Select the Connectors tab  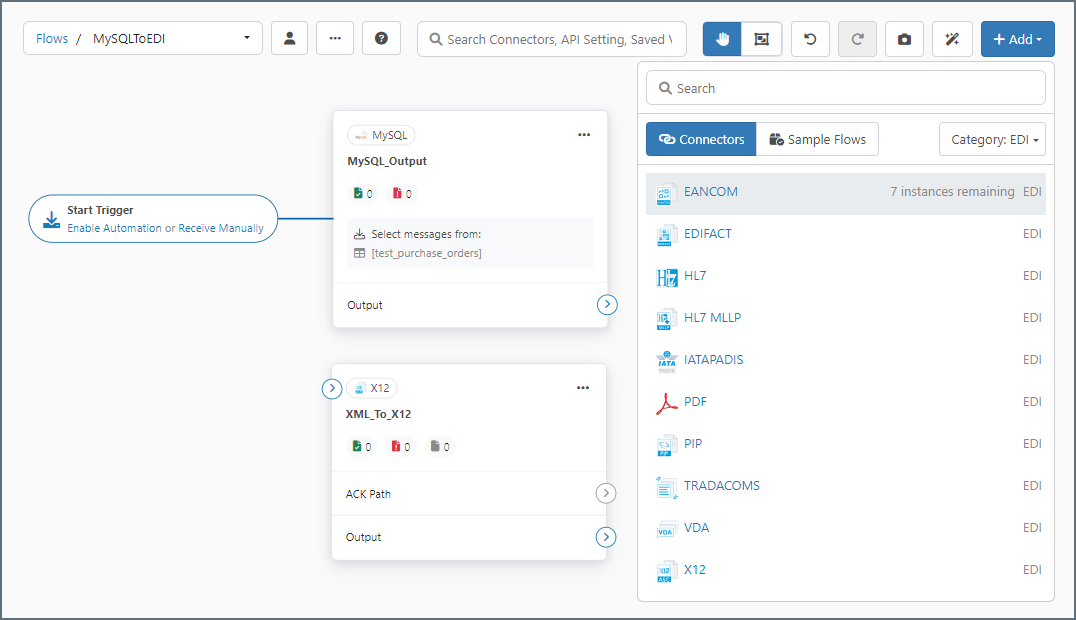tap(701, 139)
